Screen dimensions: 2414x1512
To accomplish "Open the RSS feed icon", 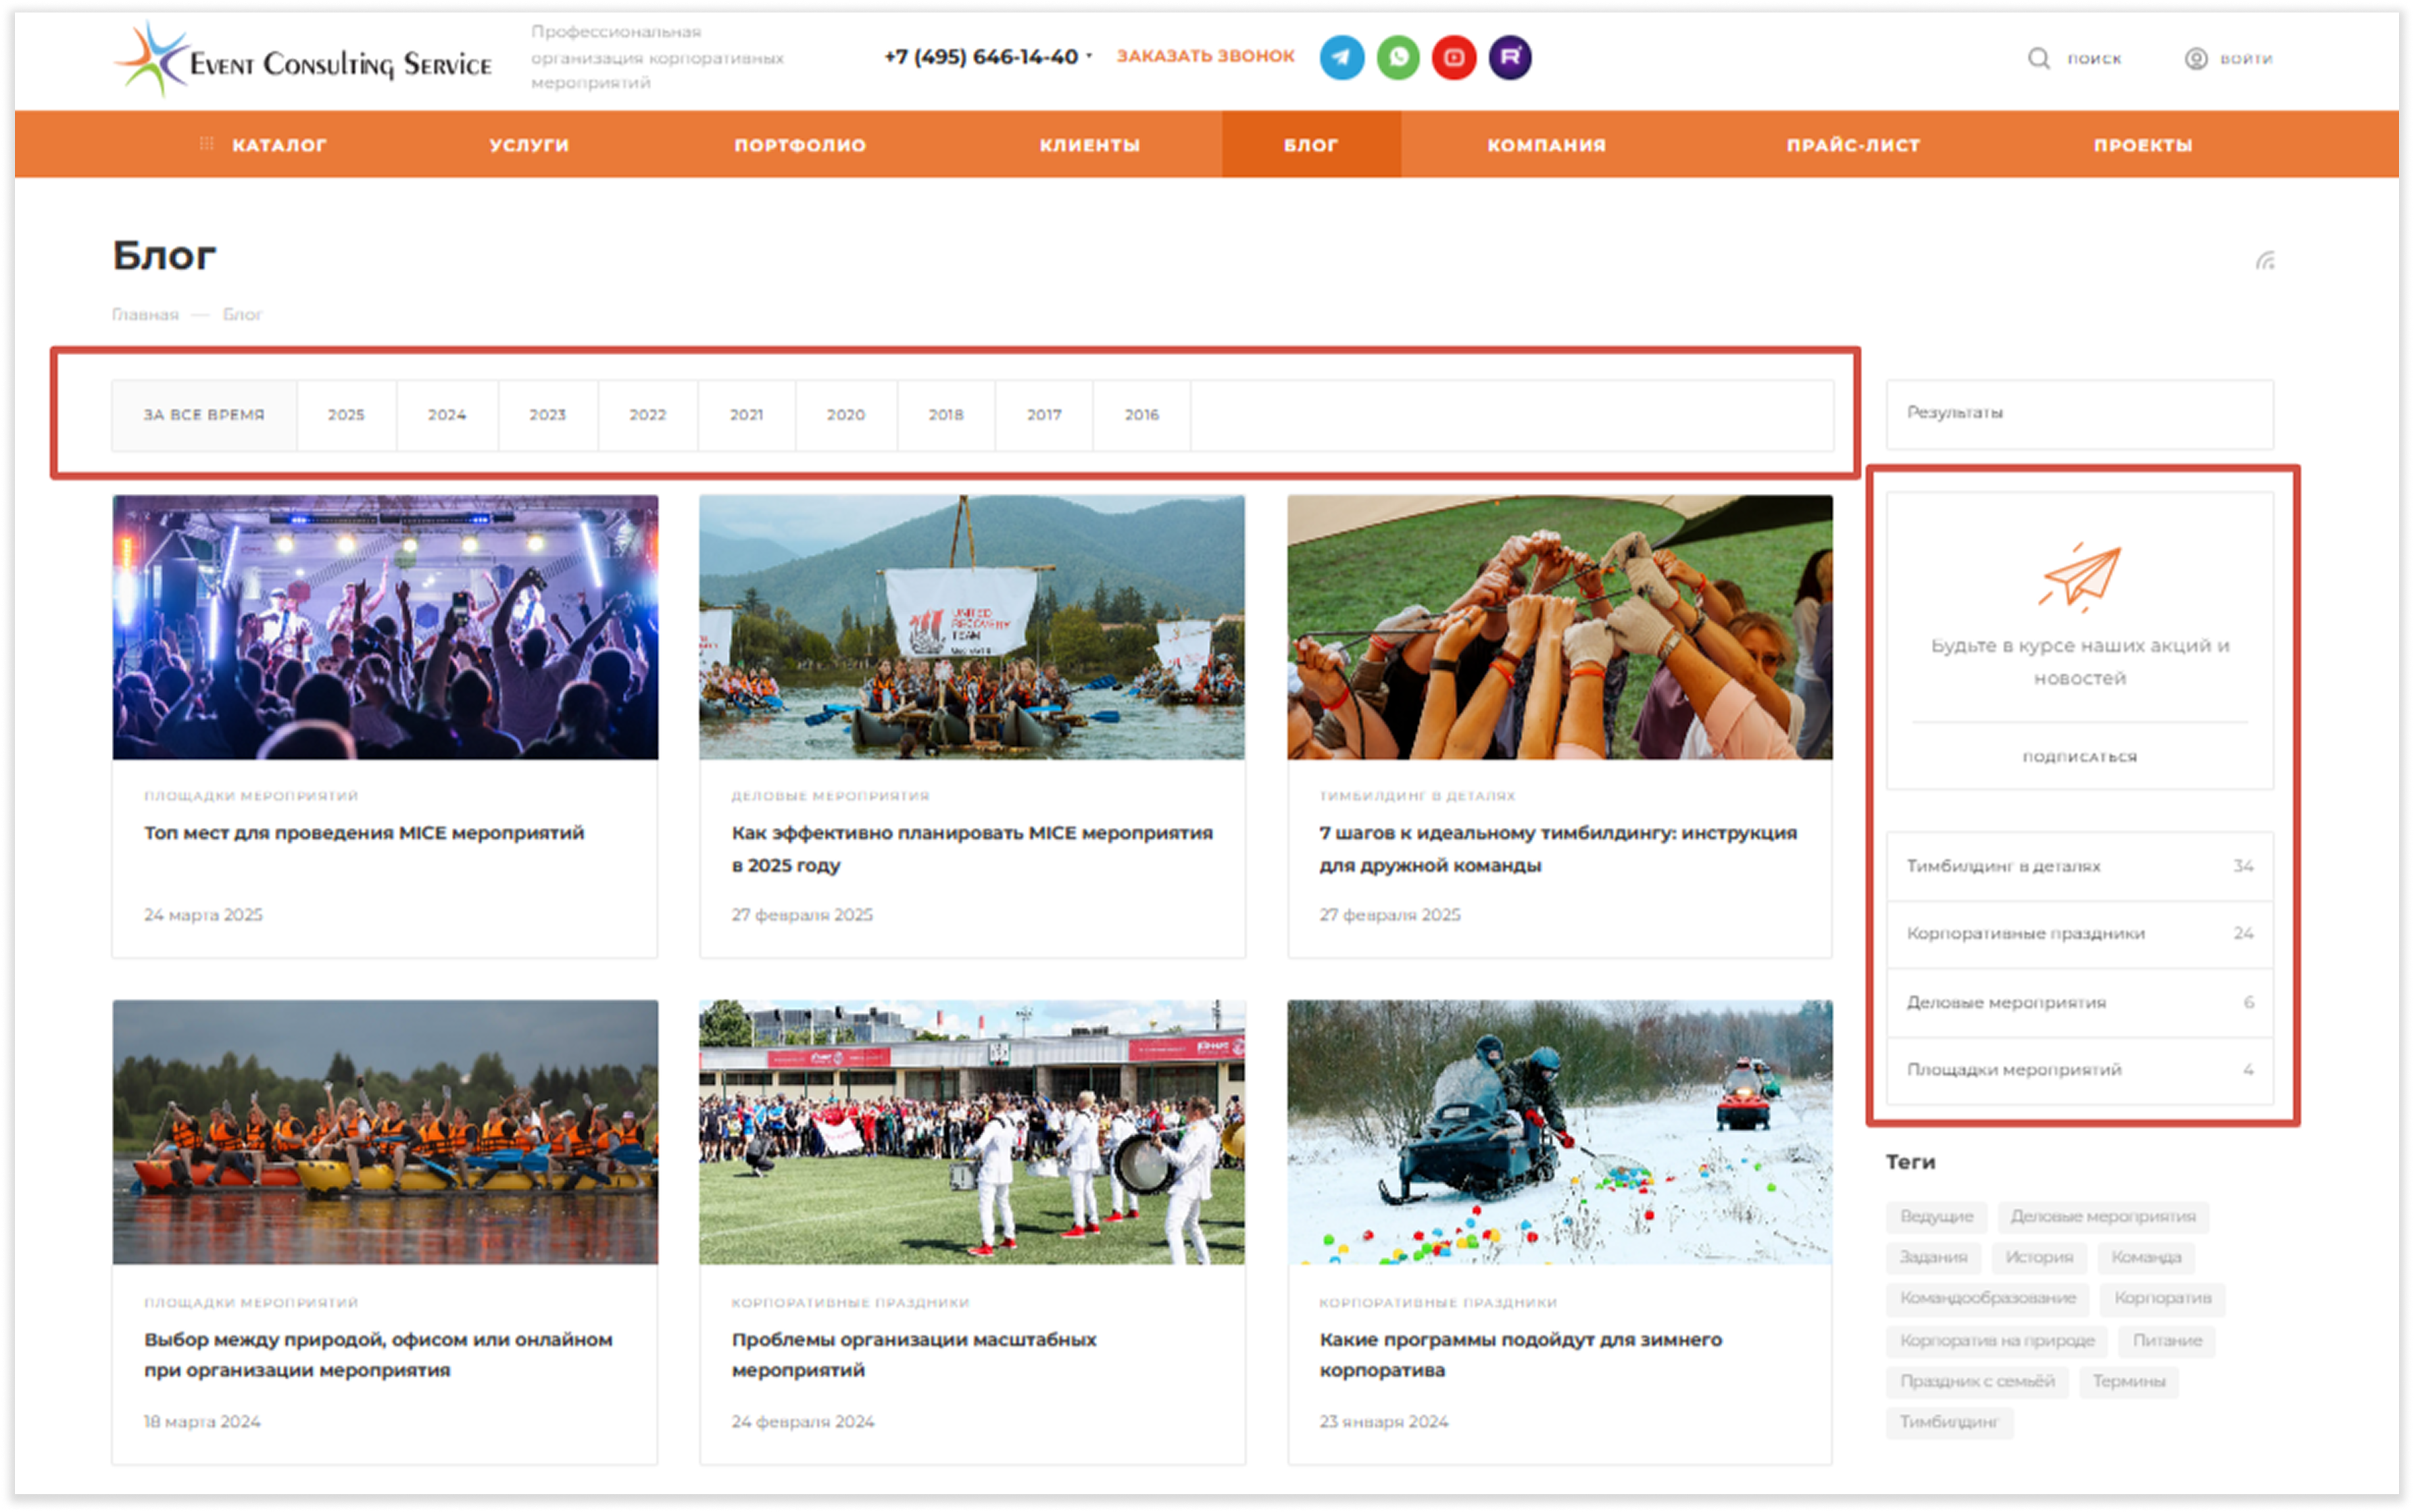I will 2265,261.
